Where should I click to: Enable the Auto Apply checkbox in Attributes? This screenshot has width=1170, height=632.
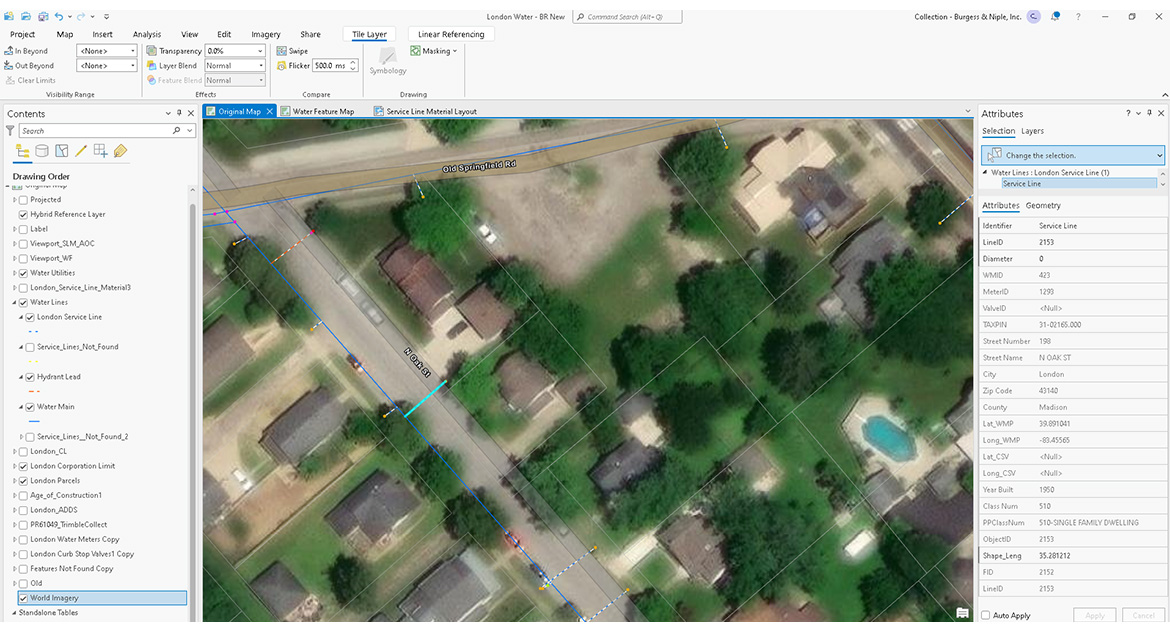[x=986, y=615]
